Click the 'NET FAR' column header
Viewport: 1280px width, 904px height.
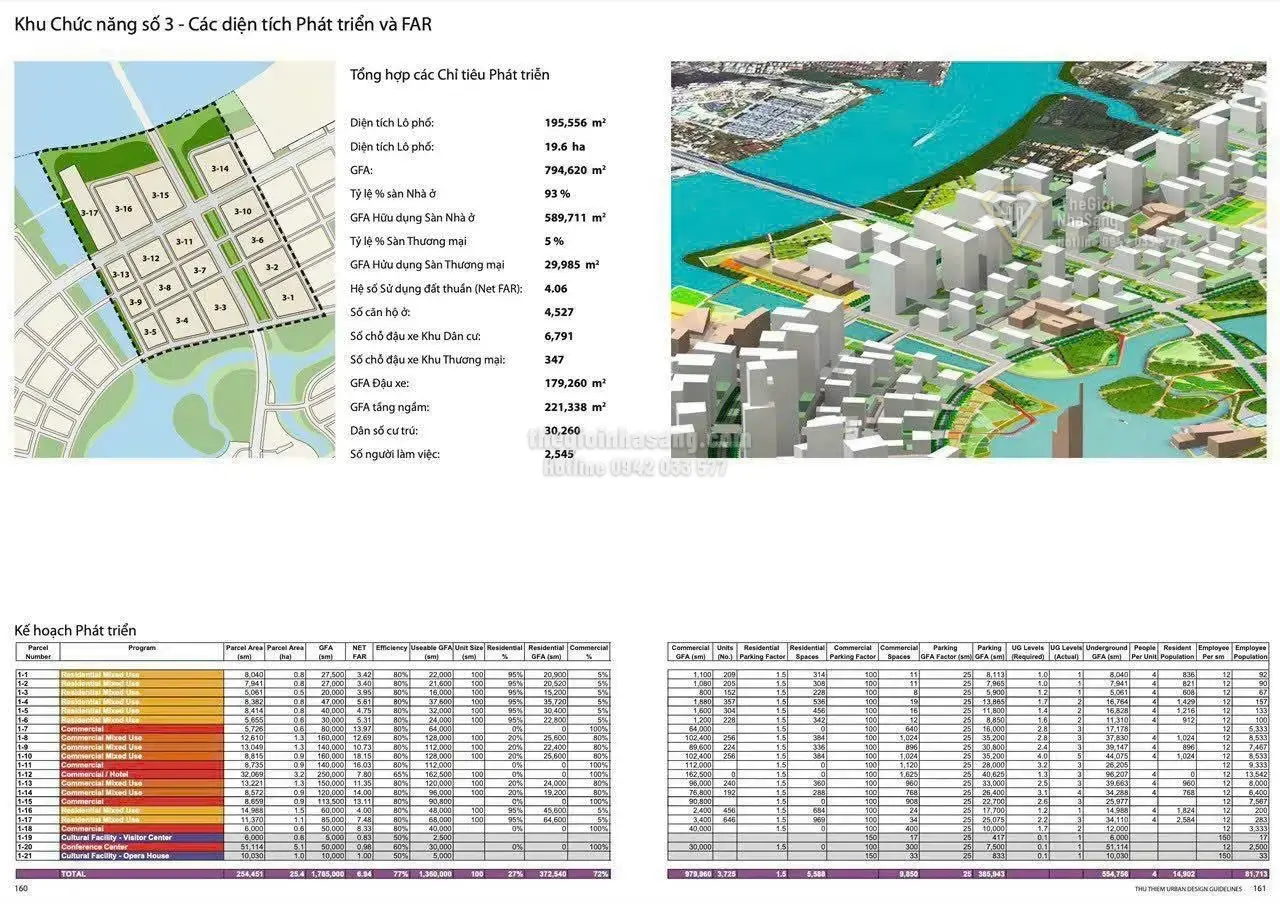pos(360,652)
